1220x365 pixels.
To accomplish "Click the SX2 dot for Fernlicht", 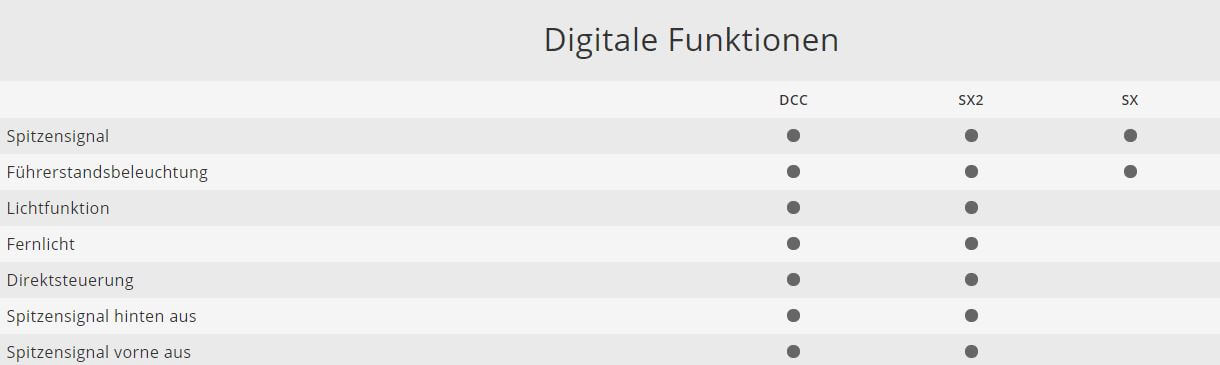I will click(x=971, y=243).
